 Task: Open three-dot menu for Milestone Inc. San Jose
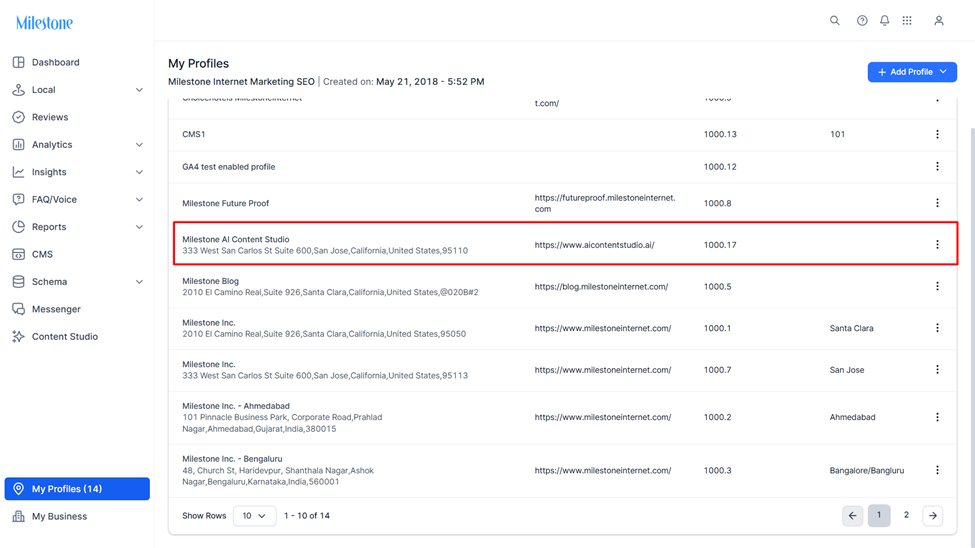[x=937, y=369]
